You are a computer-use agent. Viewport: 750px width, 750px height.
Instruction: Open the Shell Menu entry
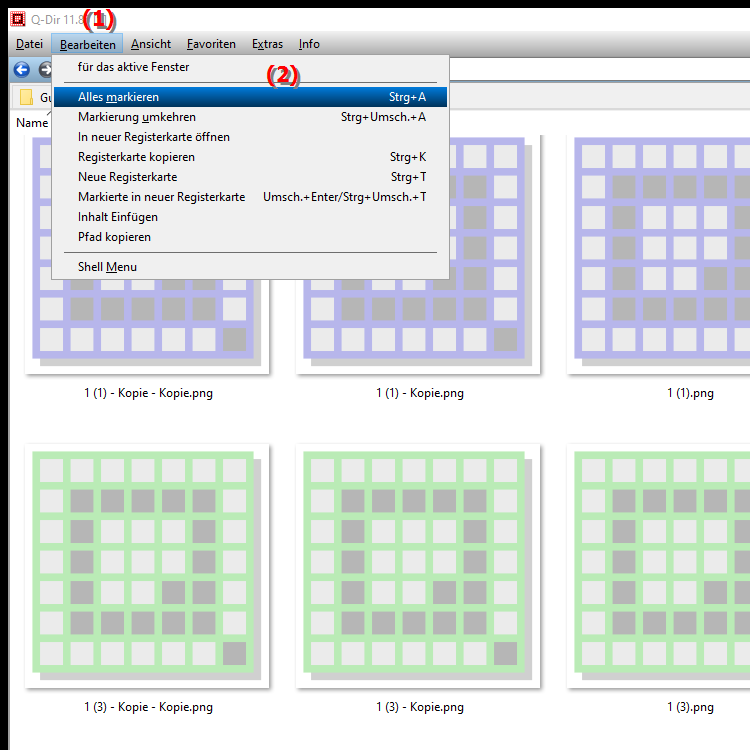250,267
